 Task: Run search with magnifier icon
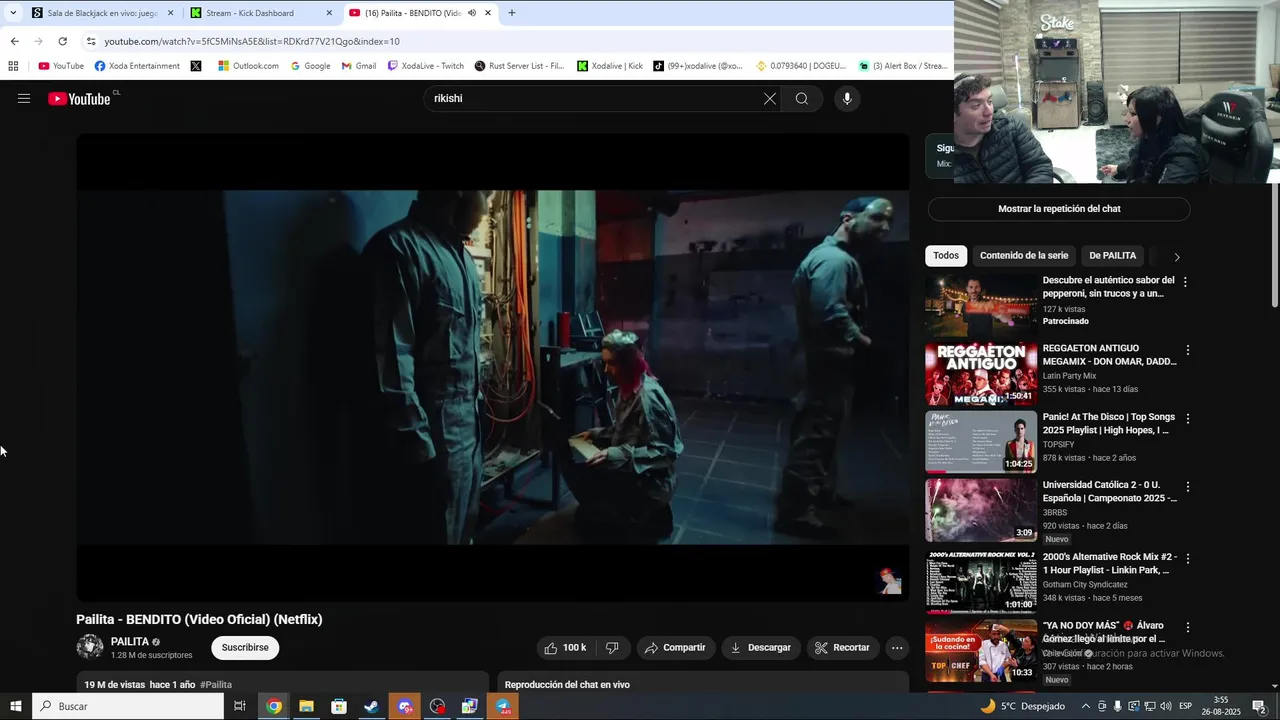click(801, 98)
